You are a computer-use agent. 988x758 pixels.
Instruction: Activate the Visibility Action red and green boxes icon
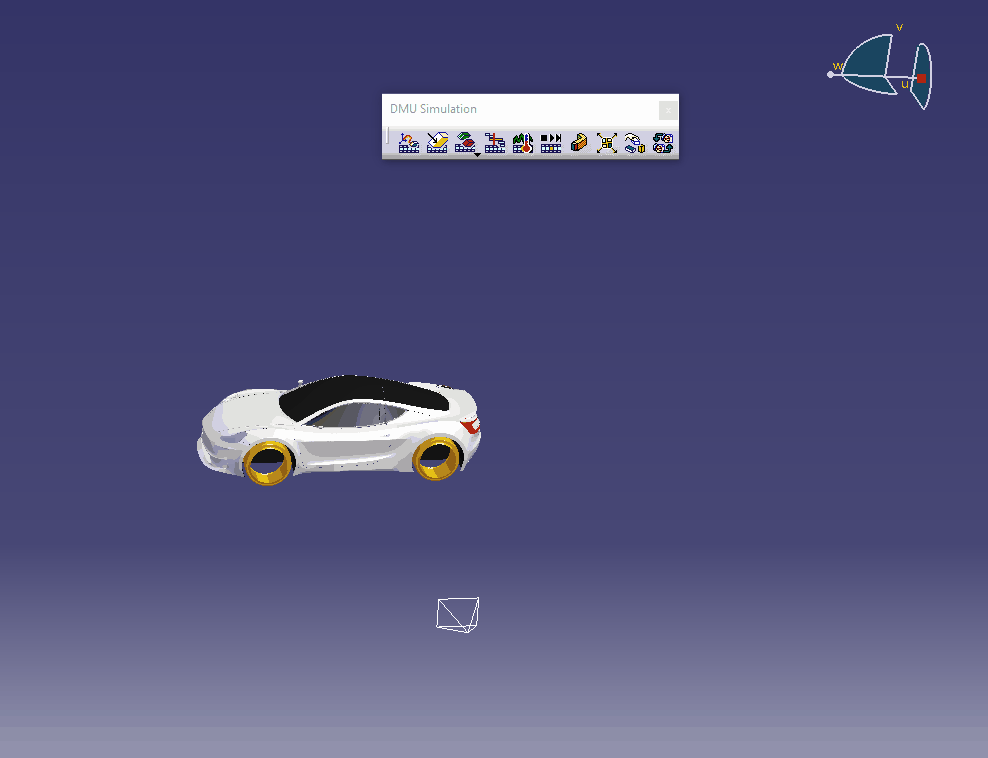click(x=465, y=142)
